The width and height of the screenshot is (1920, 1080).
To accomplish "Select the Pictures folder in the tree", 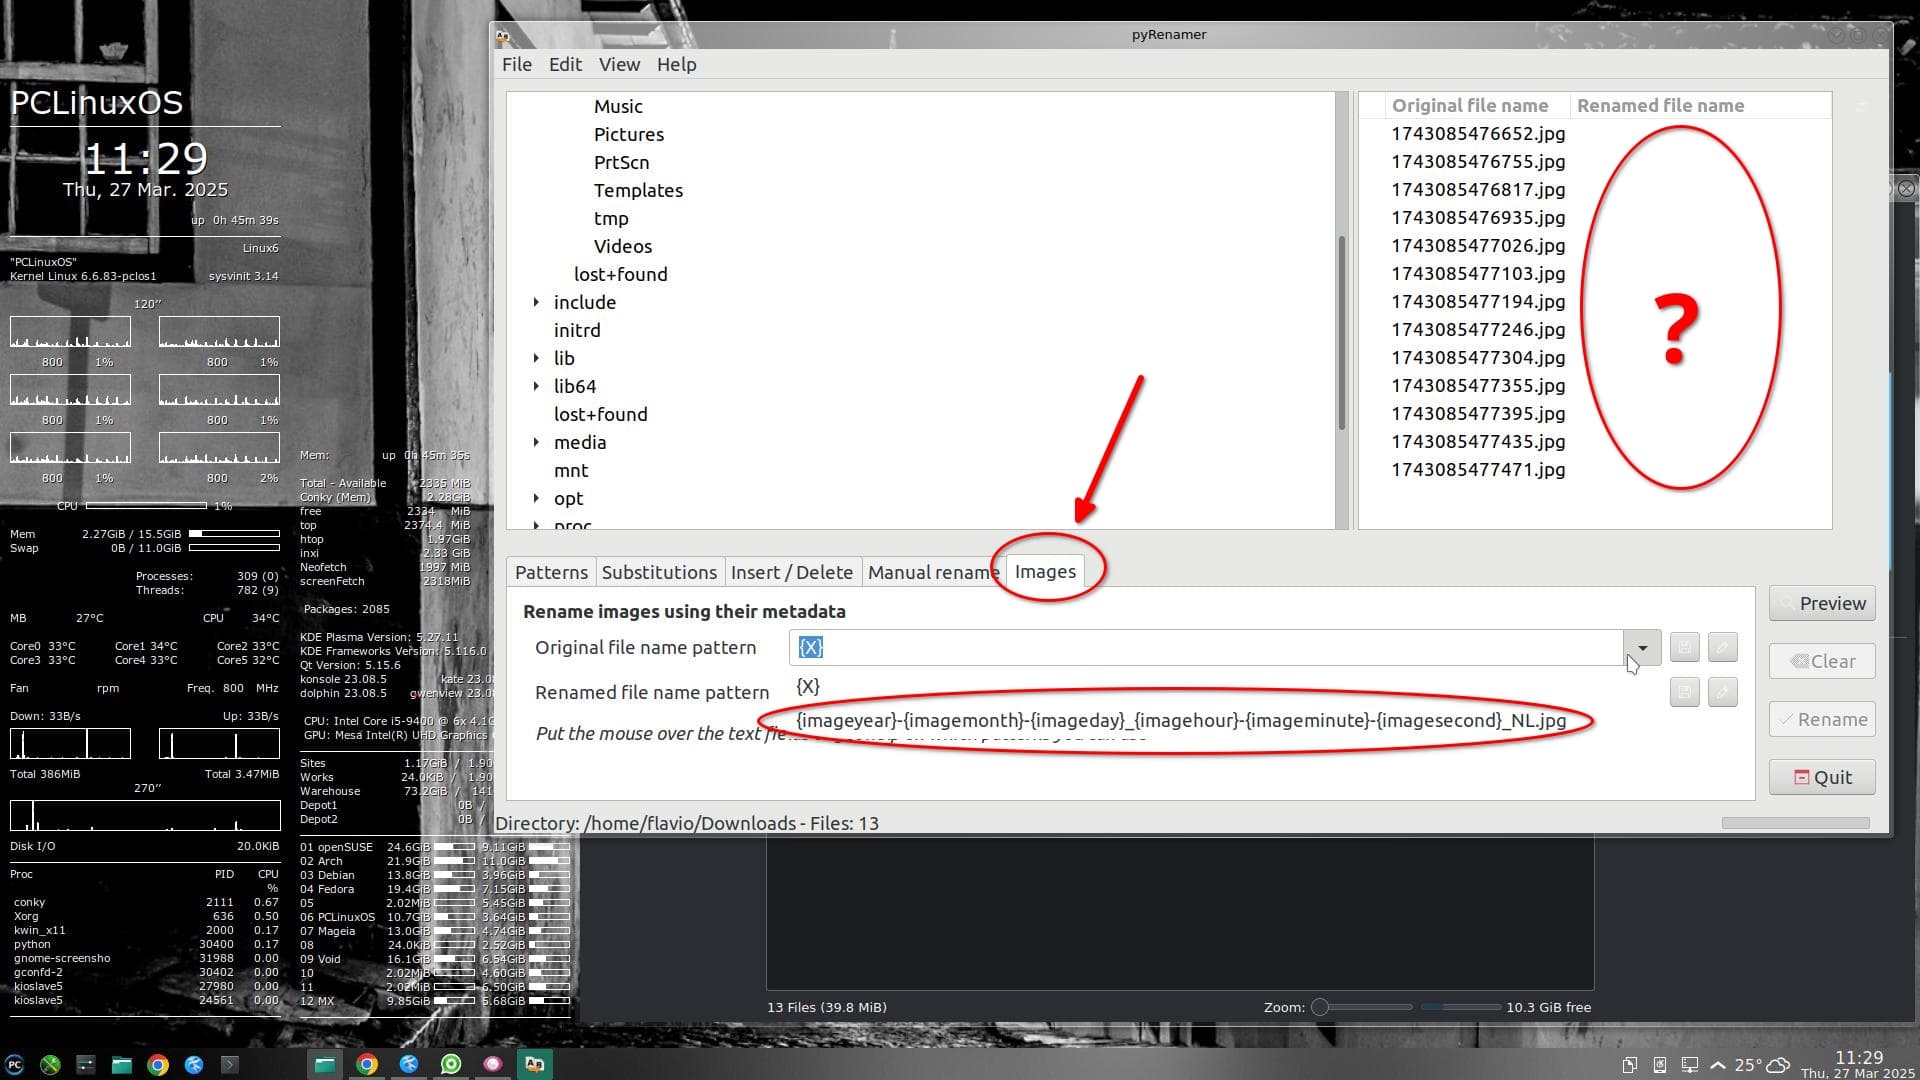I will pos(628,134).
